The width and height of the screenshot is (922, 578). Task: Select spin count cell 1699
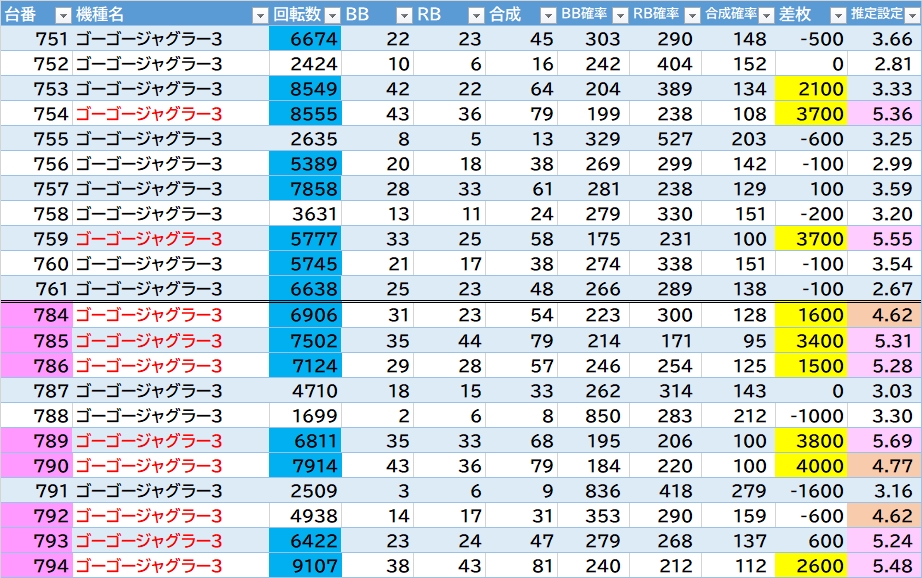pyautogui.click(x=305, y=416)
